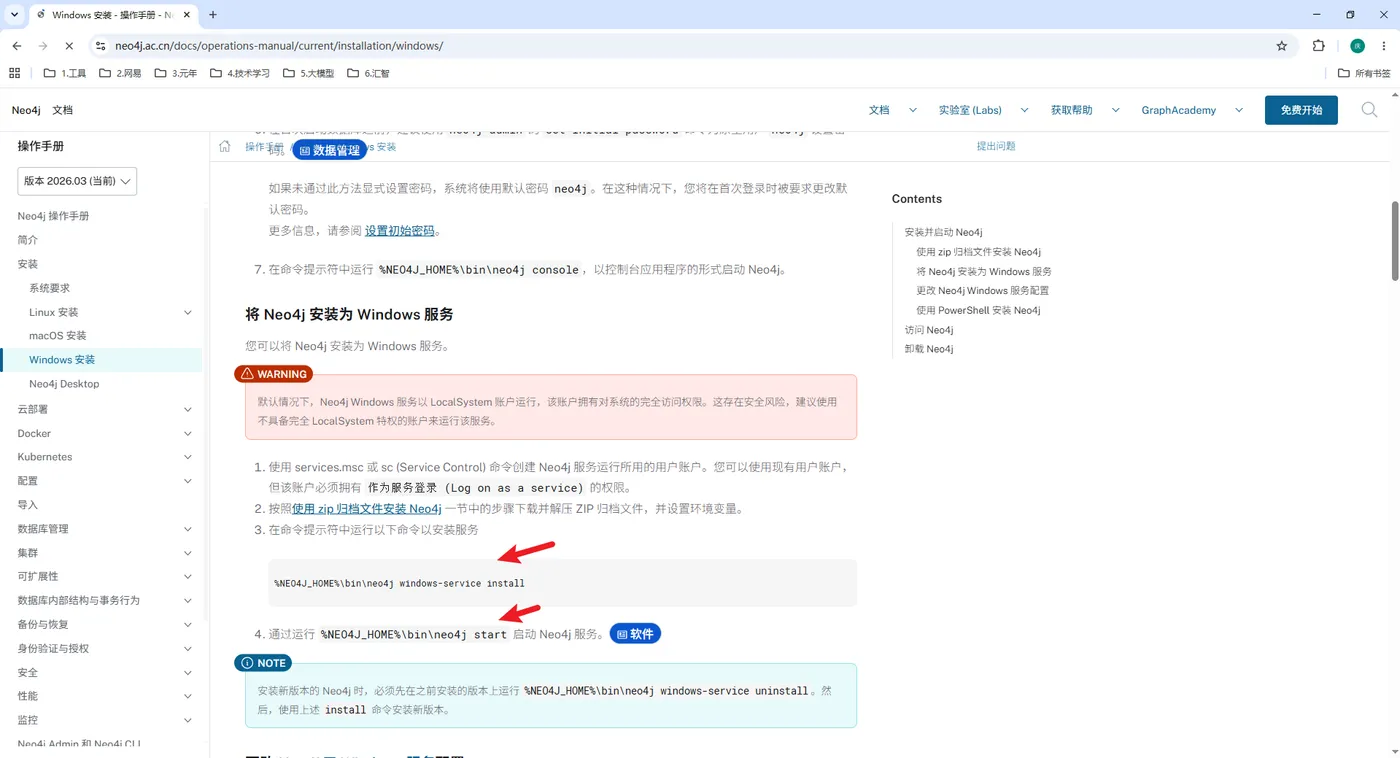Screen dimensions: 1400x758
Task: Expand the 数据库管理 chevron in sidebar
Action: (x=188, y=529)
